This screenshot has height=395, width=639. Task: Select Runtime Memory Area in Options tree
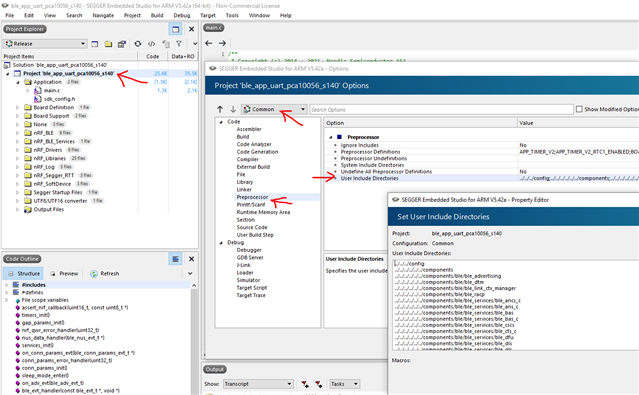263,212
